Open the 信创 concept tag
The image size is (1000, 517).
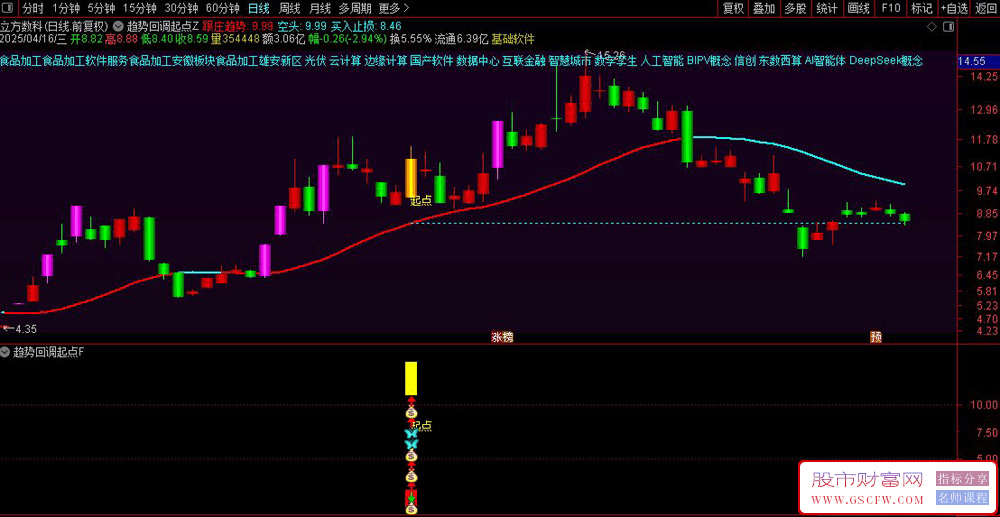[745, 61]
